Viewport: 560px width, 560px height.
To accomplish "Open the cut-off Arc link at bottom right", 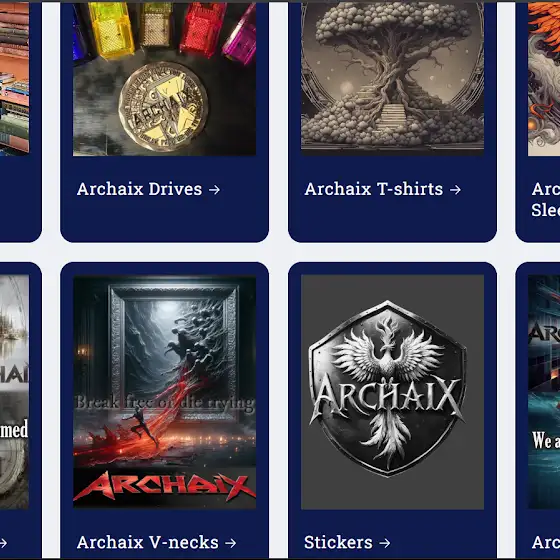I will tap(546, 542).
